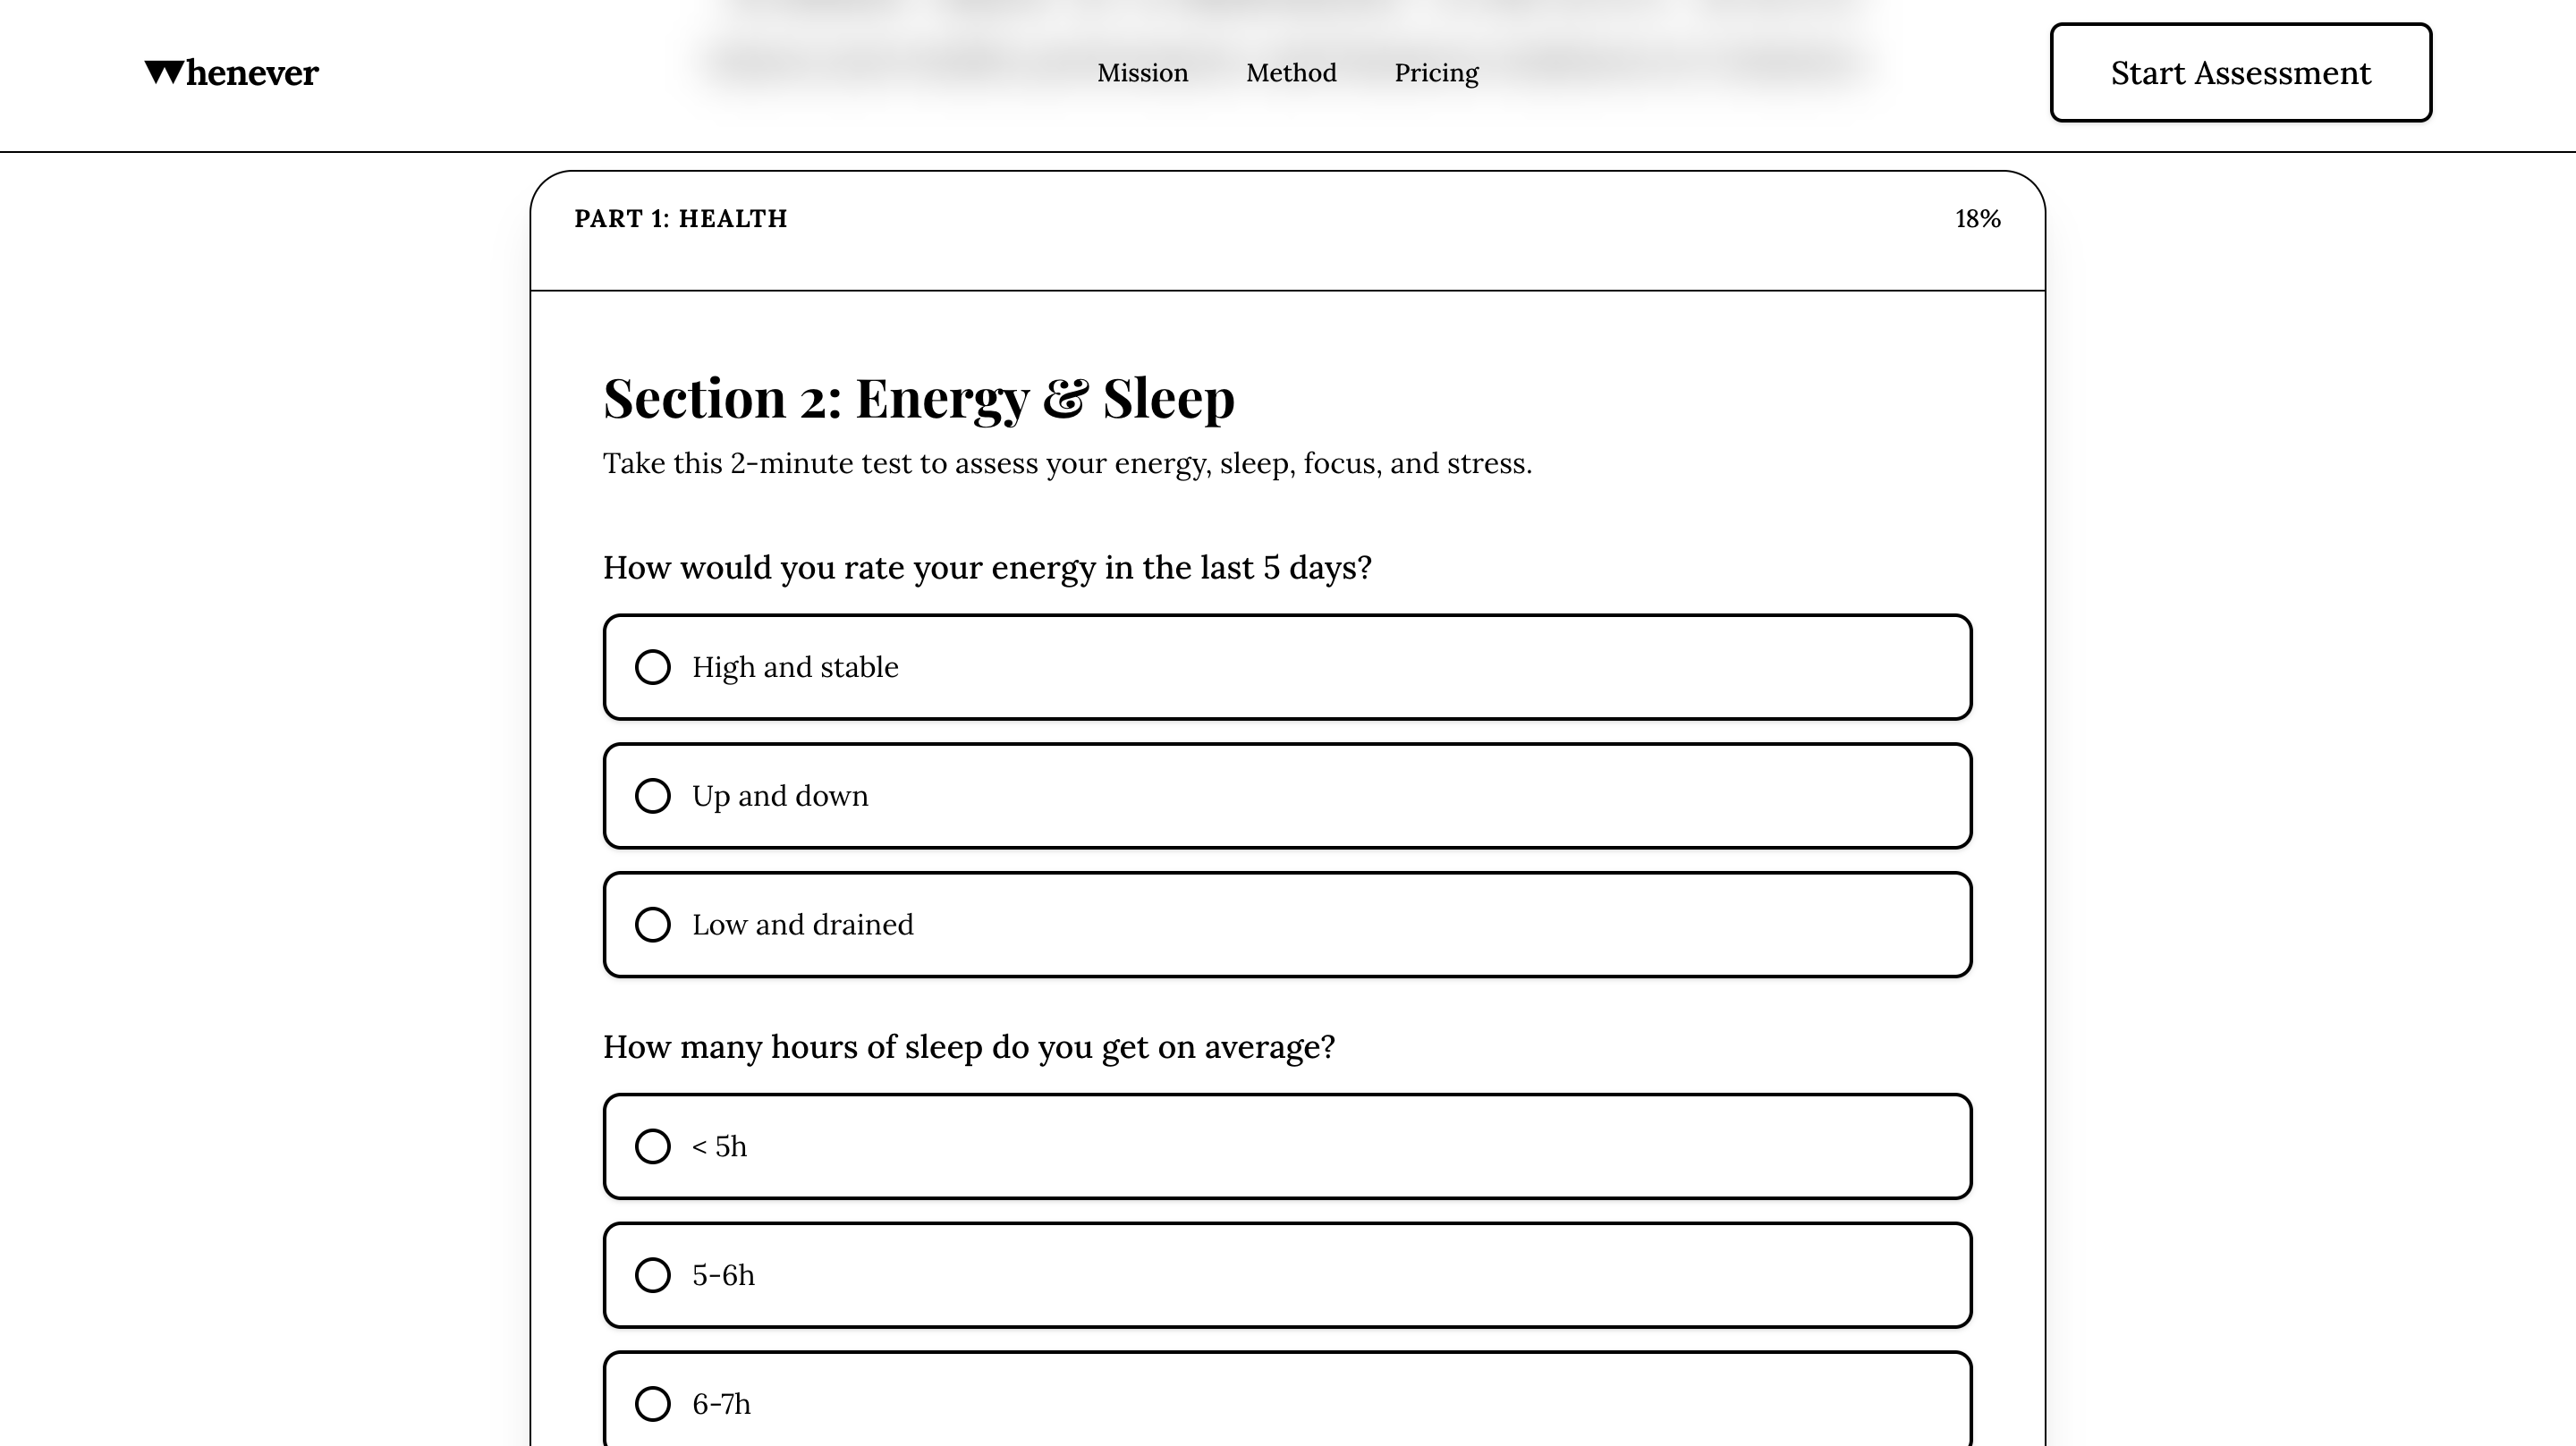Click the sleep hours question text

click(x=968, y=1047)
